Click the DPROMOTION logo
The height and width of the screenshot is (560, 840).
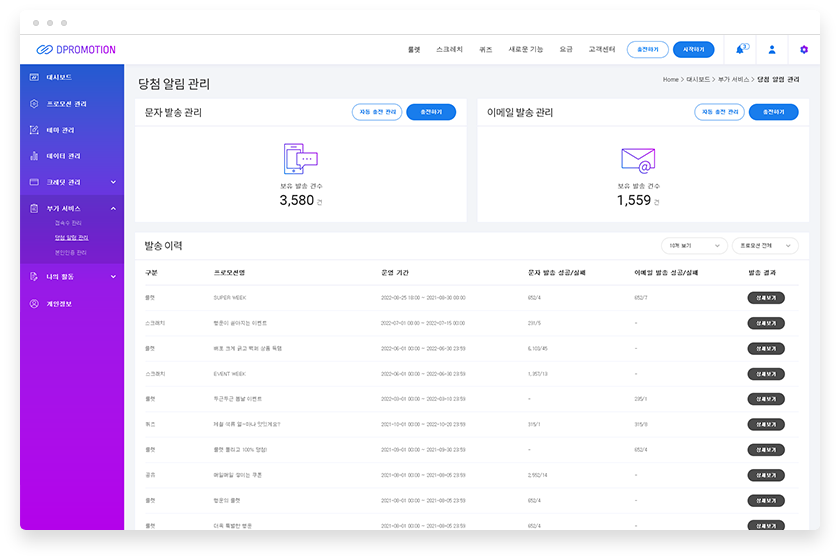pyautogui.click(x=76, y=50)
